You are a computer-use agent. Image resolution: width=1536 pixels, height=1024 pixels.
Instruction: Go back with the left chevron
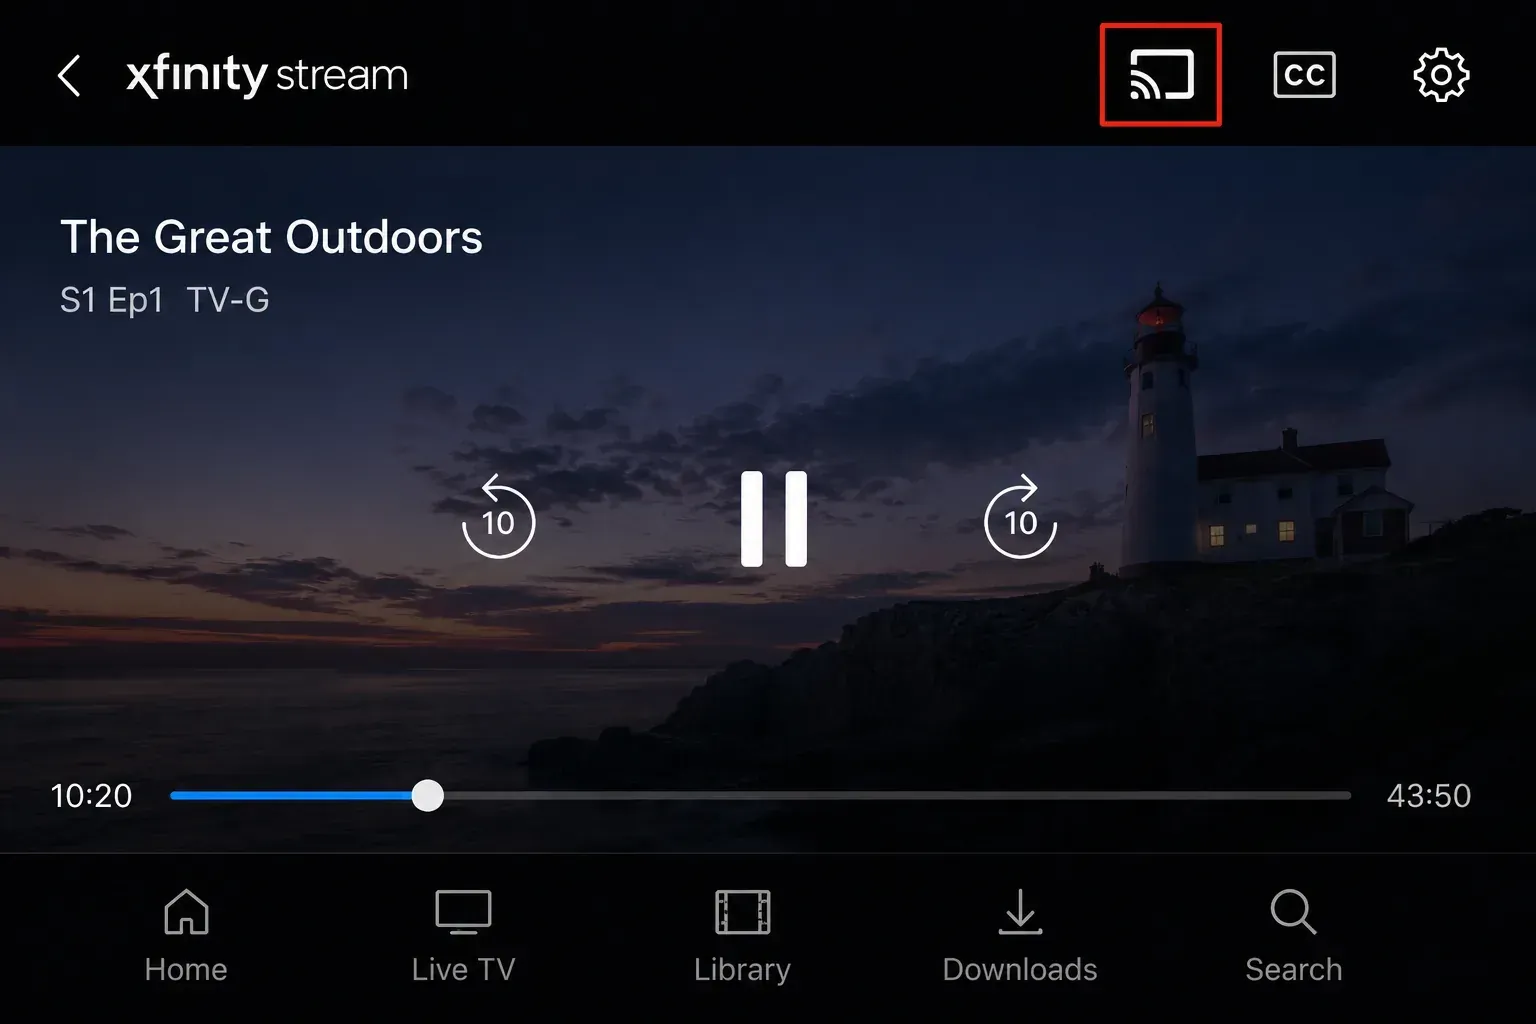(x=69, y=76)
